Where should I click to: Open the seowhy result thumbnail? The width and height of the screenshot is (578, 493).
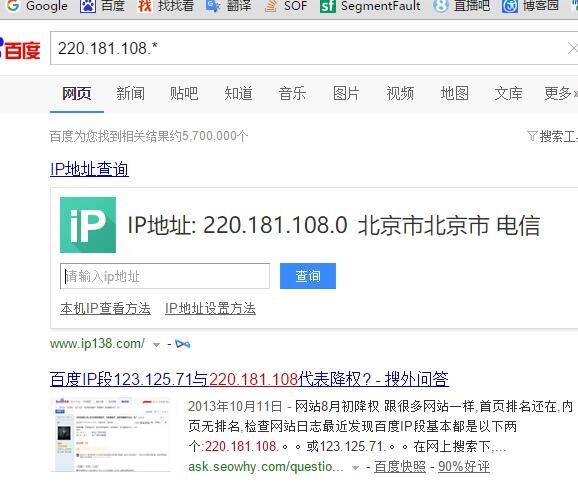click(x=111, y=435)
